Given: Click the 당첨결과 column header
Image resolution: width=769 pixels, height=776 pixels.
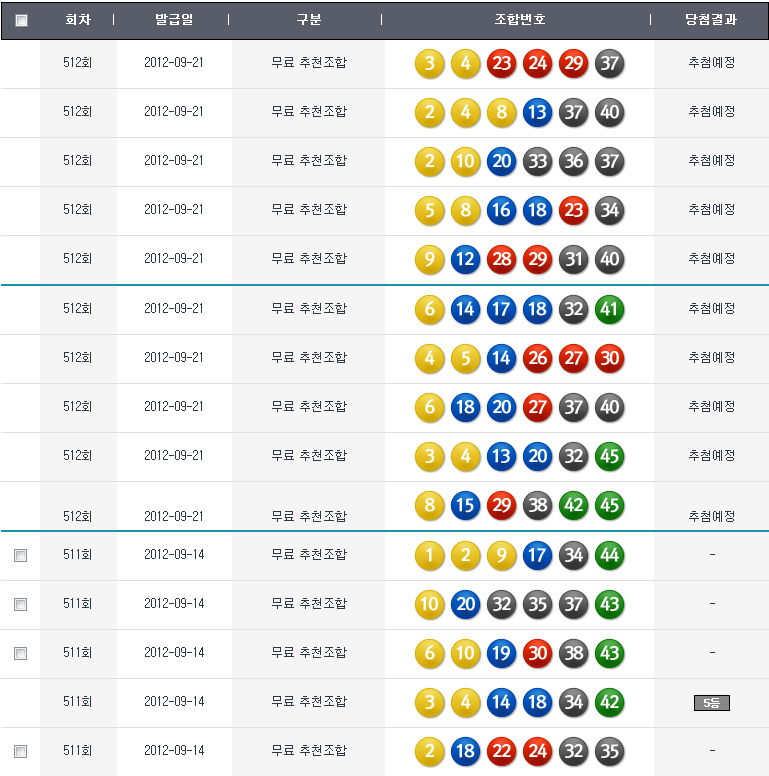Looking at the screenshot, I should coord(711,20).
